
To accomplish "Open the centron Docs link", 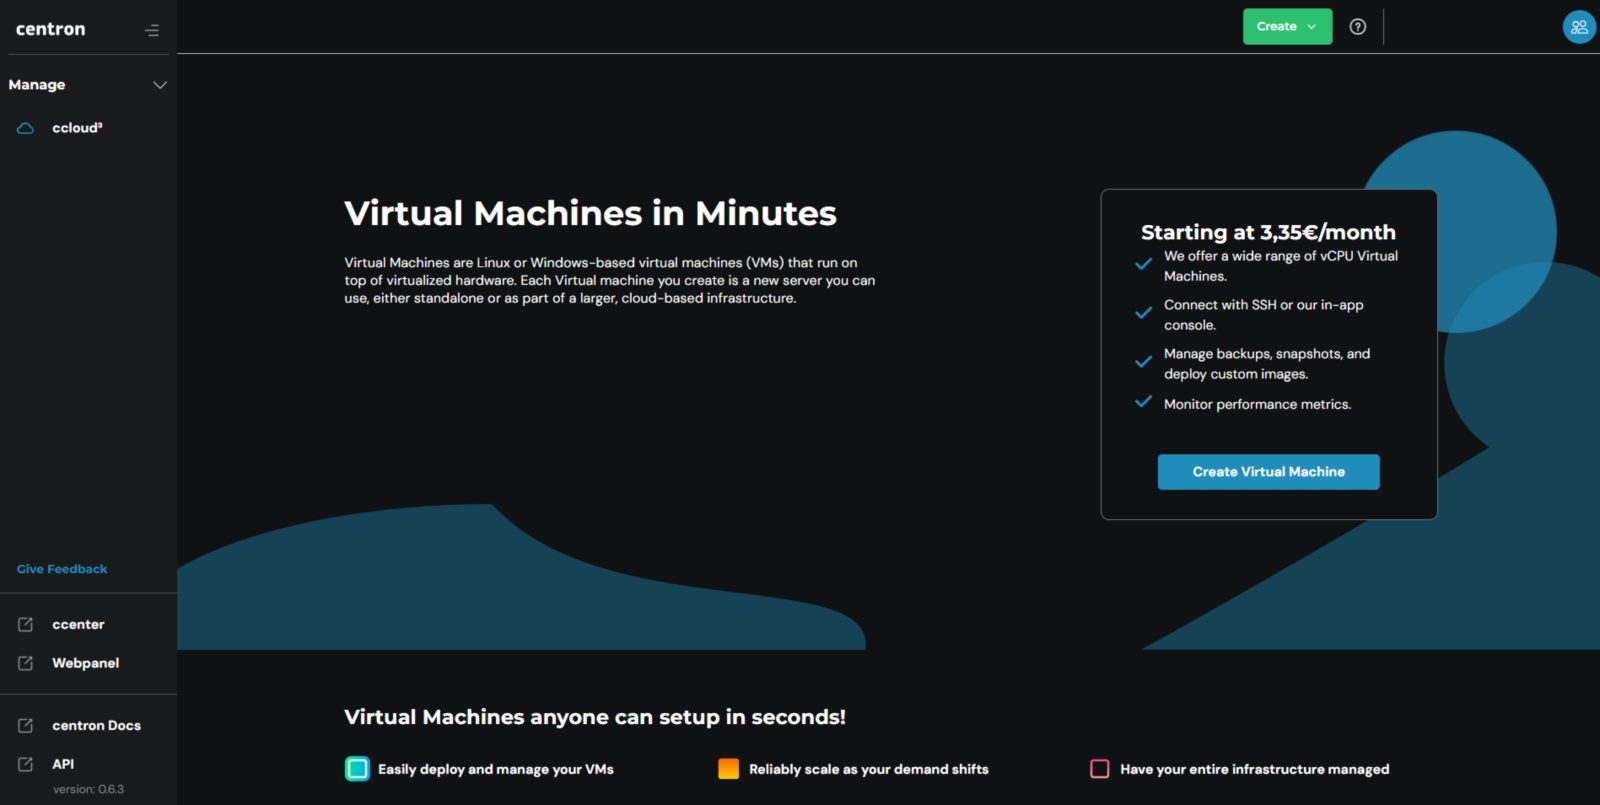I will pyautogui.click(x=96, y=725).
